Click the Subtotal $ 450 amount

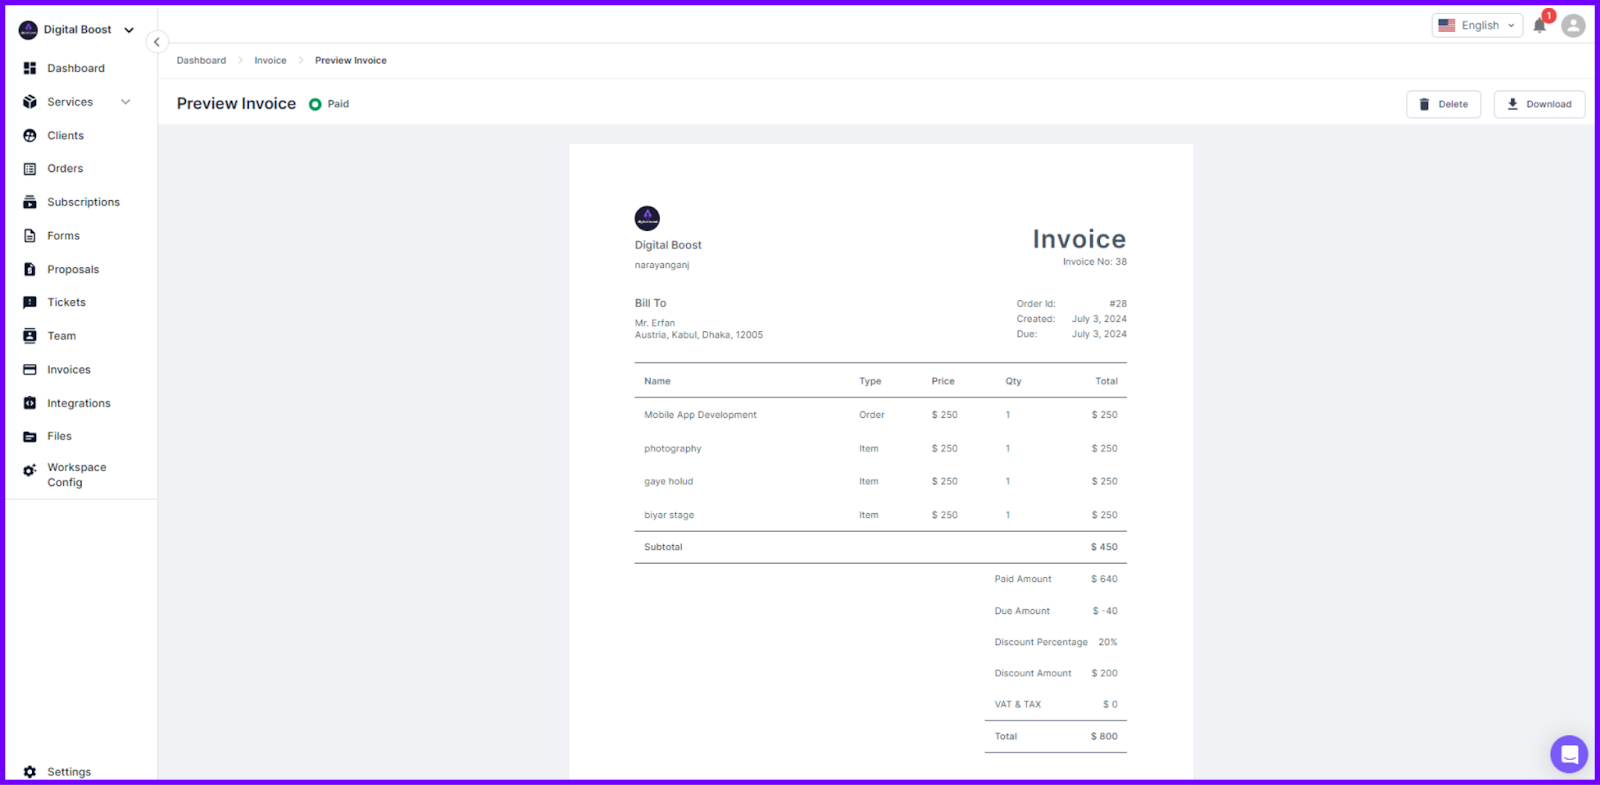[x=1104, y=547]
